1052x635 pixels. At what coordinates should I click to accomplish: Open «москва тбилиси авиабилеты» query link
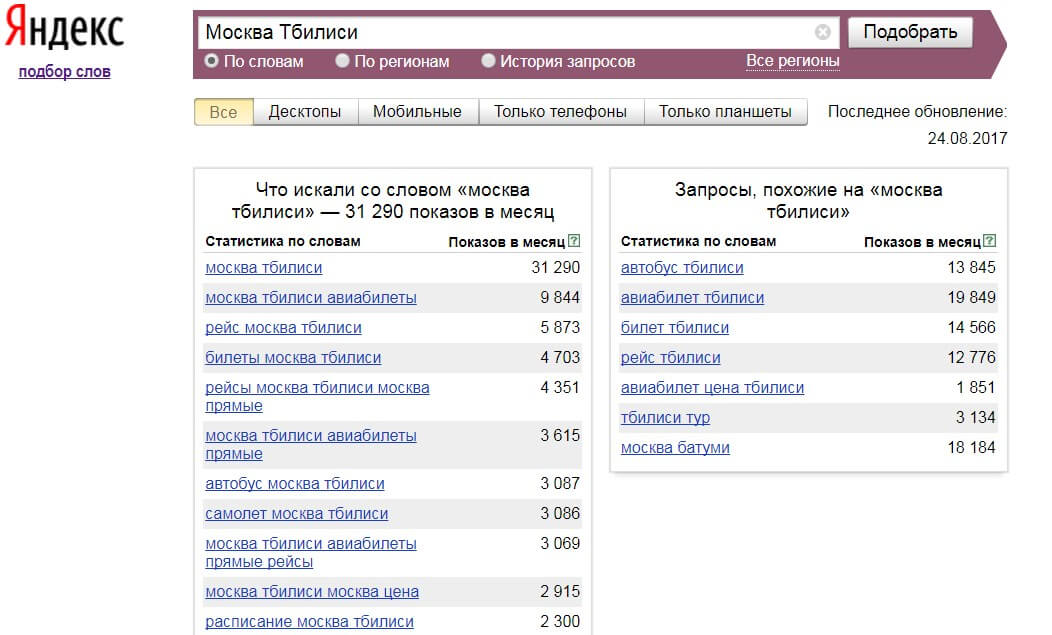pos(311,297)
